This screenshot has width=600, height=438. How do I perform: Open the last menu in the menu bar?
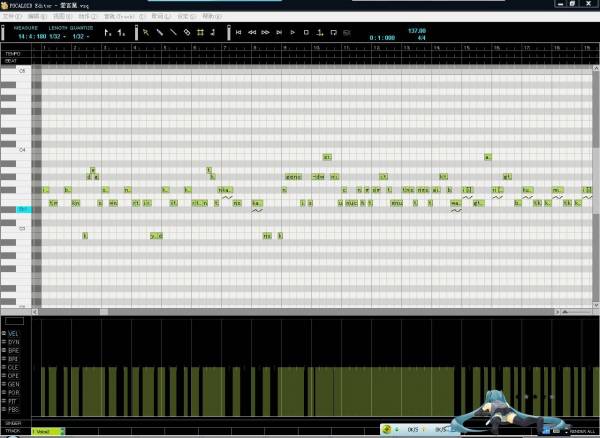[x=212, y=16]
